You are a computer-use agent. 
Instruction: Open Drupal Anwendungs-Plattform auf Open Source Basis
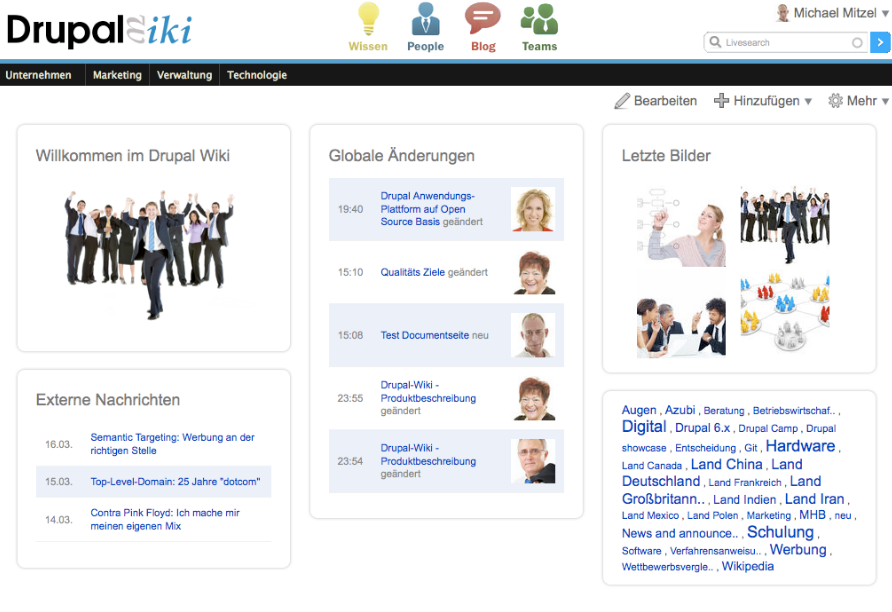tap(427, 209)
